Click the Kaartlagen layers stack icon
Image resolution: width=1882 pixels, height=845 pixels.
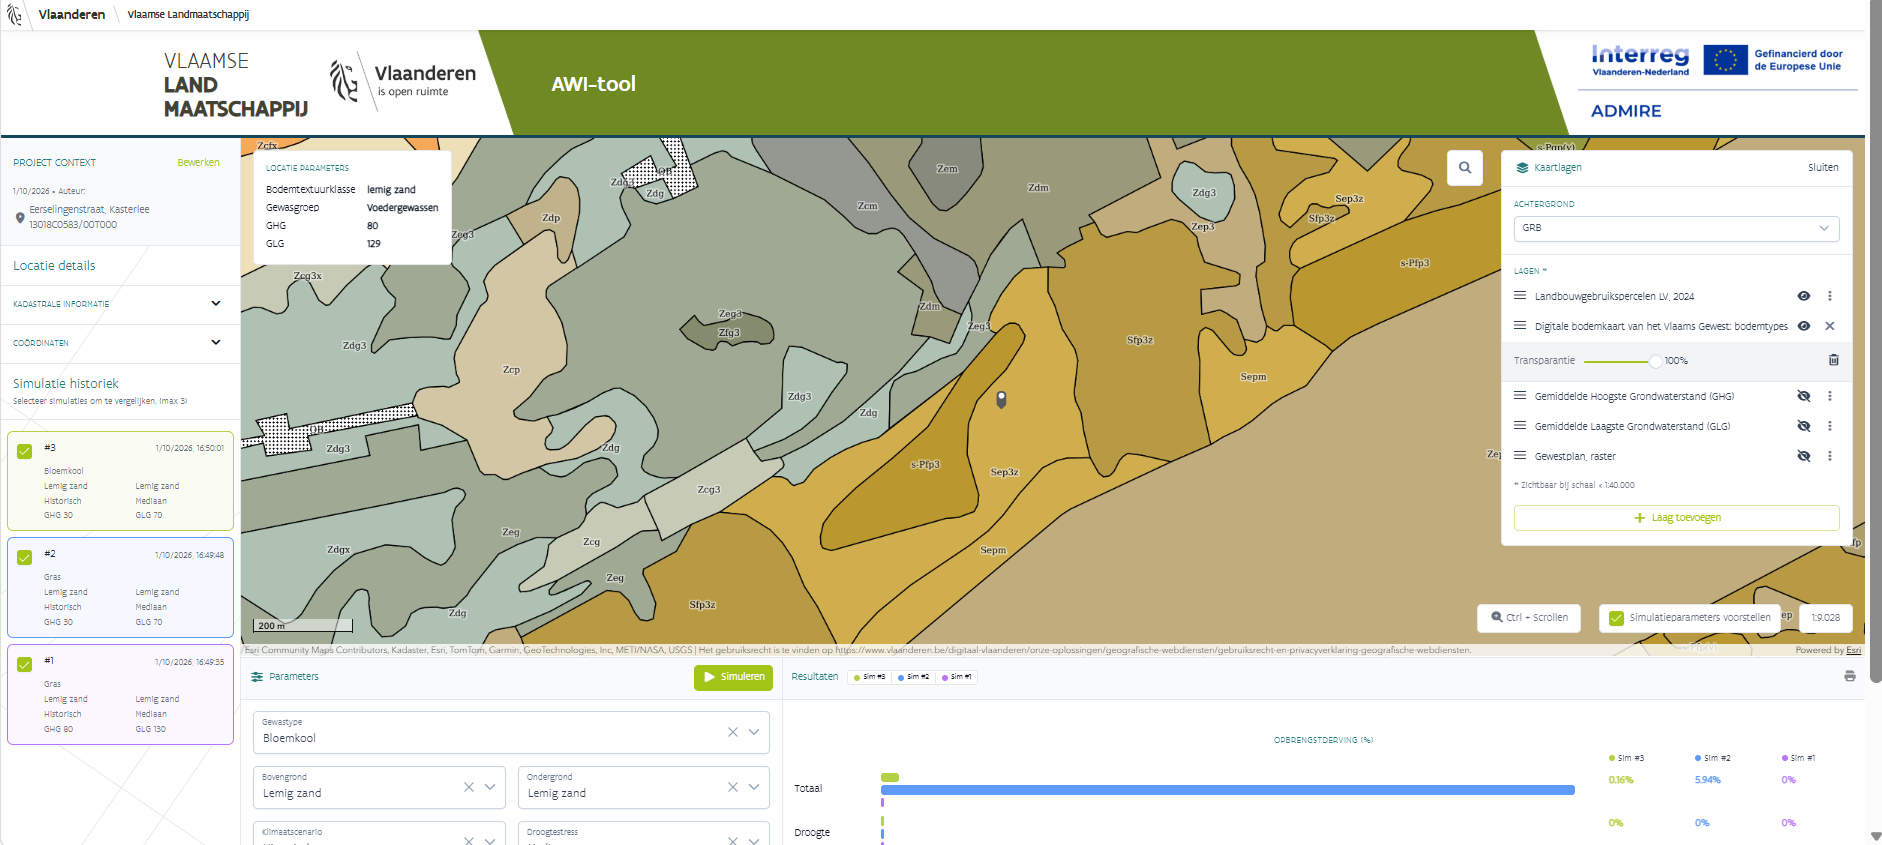(1522, 168)
